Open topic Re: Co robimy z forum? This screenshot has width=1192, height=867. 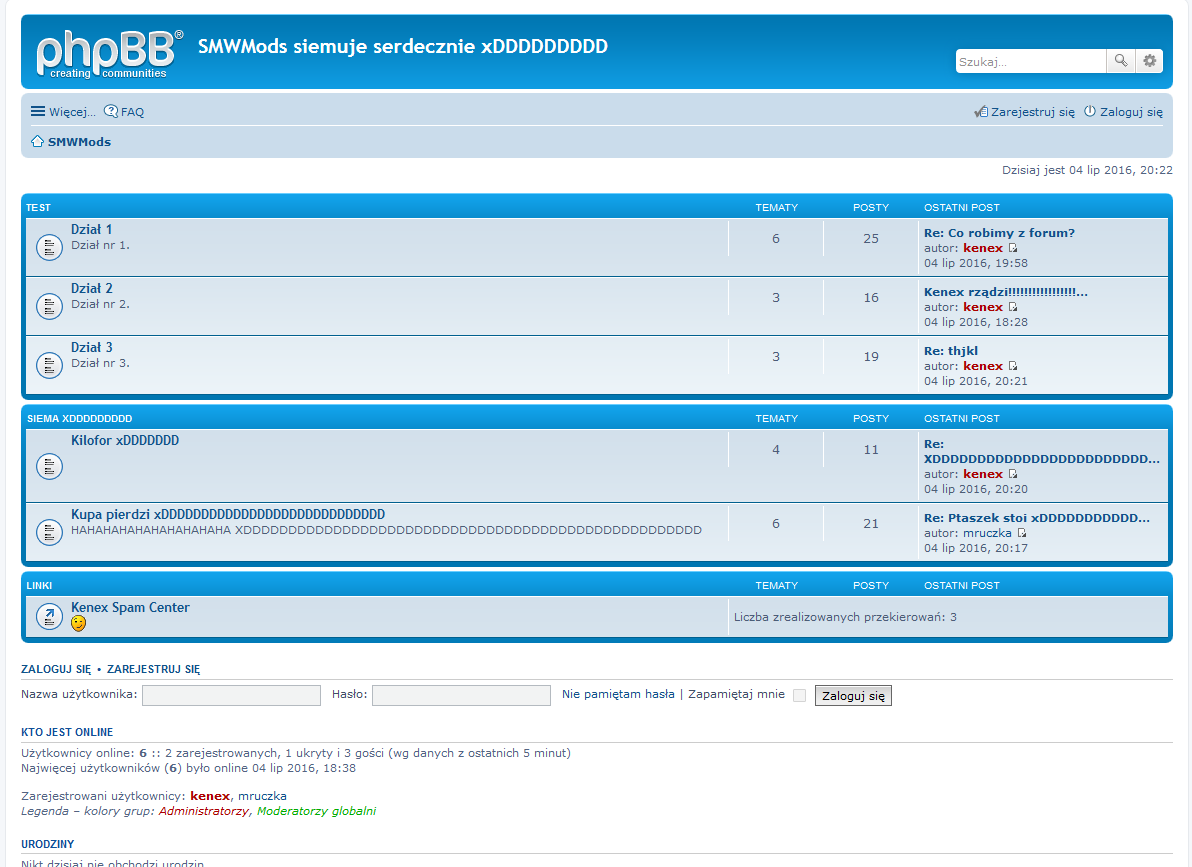(x=999, y=233)
